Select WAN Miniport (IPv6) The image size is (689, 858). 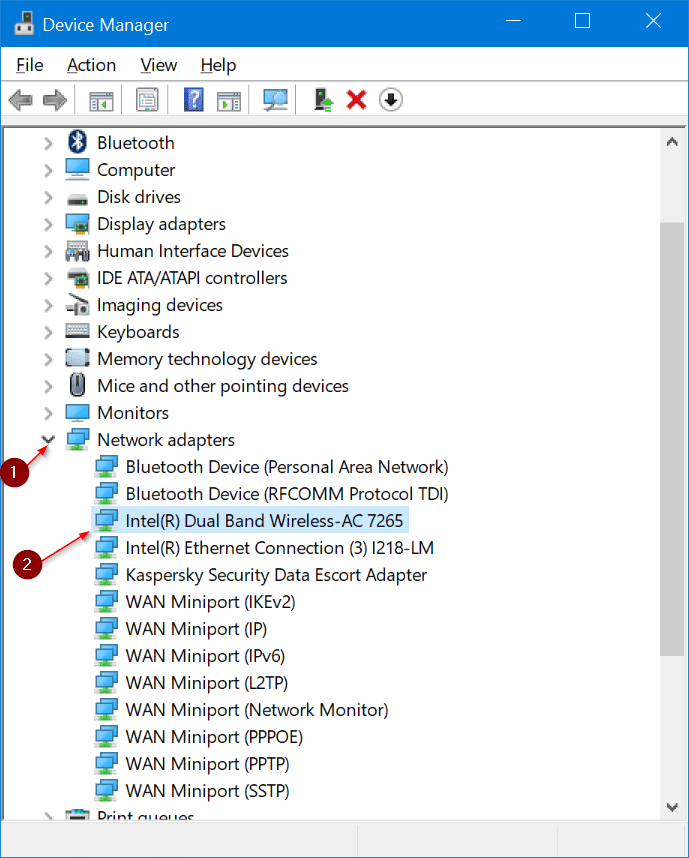coord(205,656)
